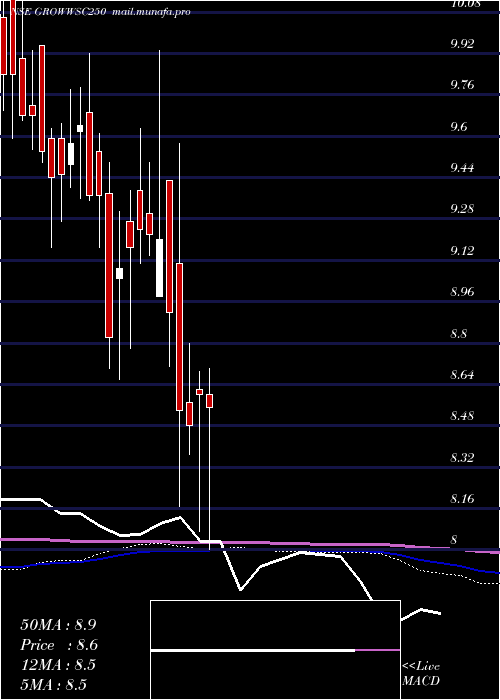Click the 8.96 price axis label
500x700 pixels.
click(462, 292)
